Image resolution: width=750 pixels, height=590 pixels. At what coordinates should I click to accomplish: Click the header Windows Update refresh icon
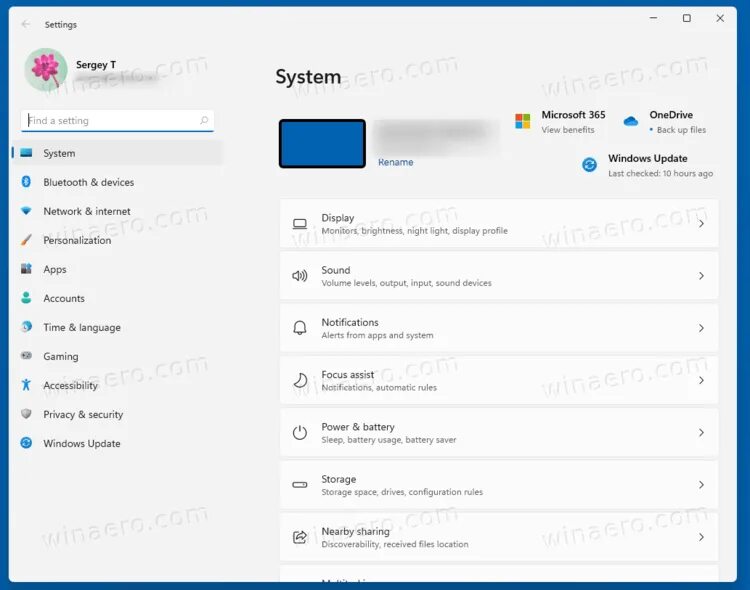point(589,165)
